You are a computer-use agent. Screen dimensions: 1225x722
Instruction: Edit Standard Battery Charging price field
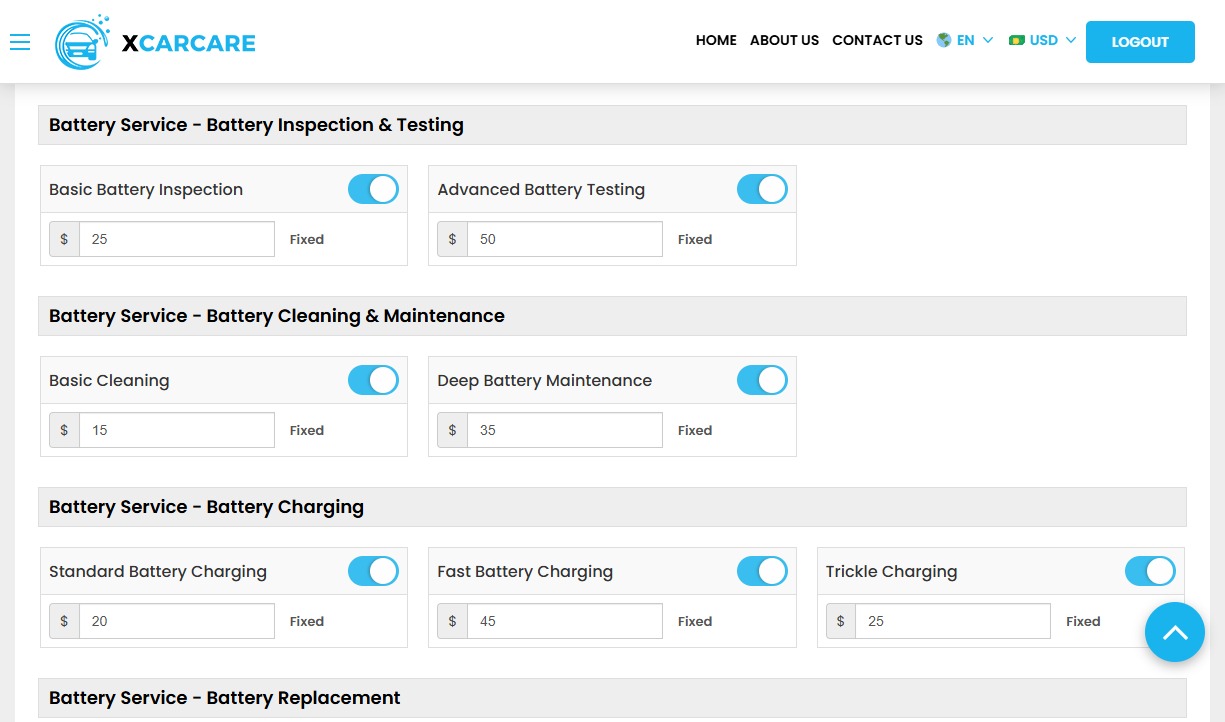(x=177, y=621)
